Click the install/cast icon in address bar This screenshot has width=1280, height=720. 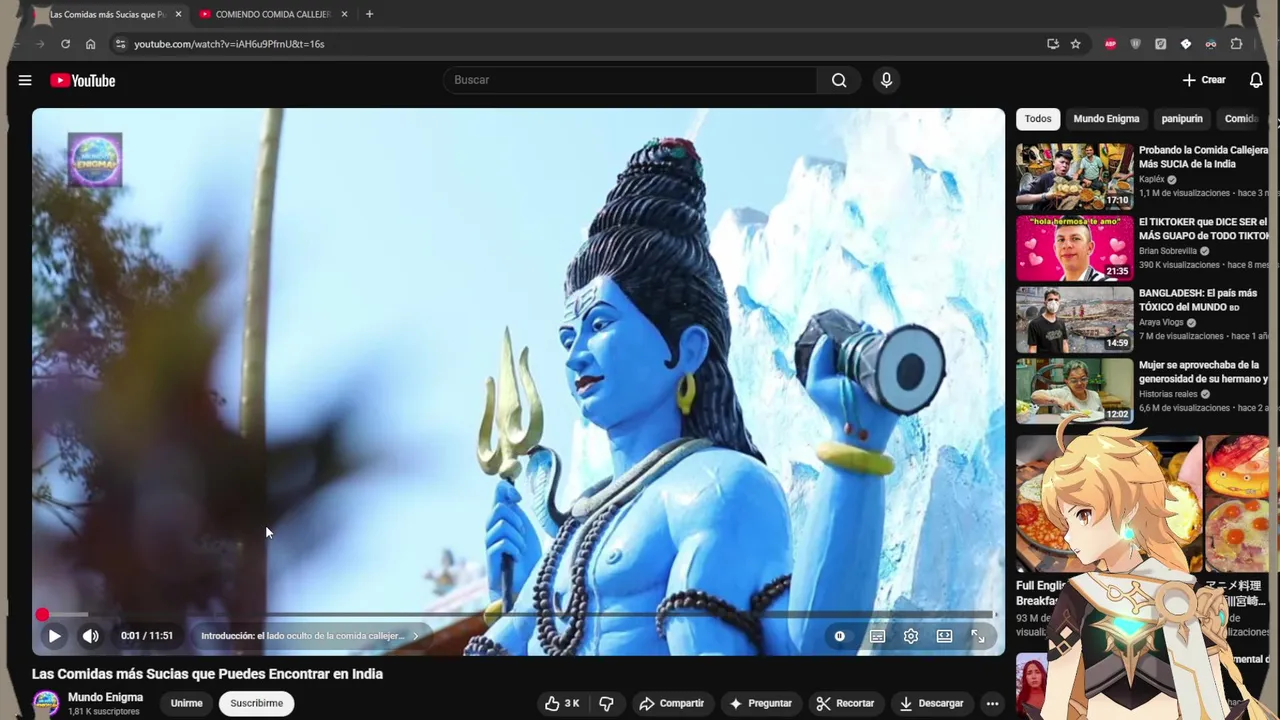pos(1053,44)
